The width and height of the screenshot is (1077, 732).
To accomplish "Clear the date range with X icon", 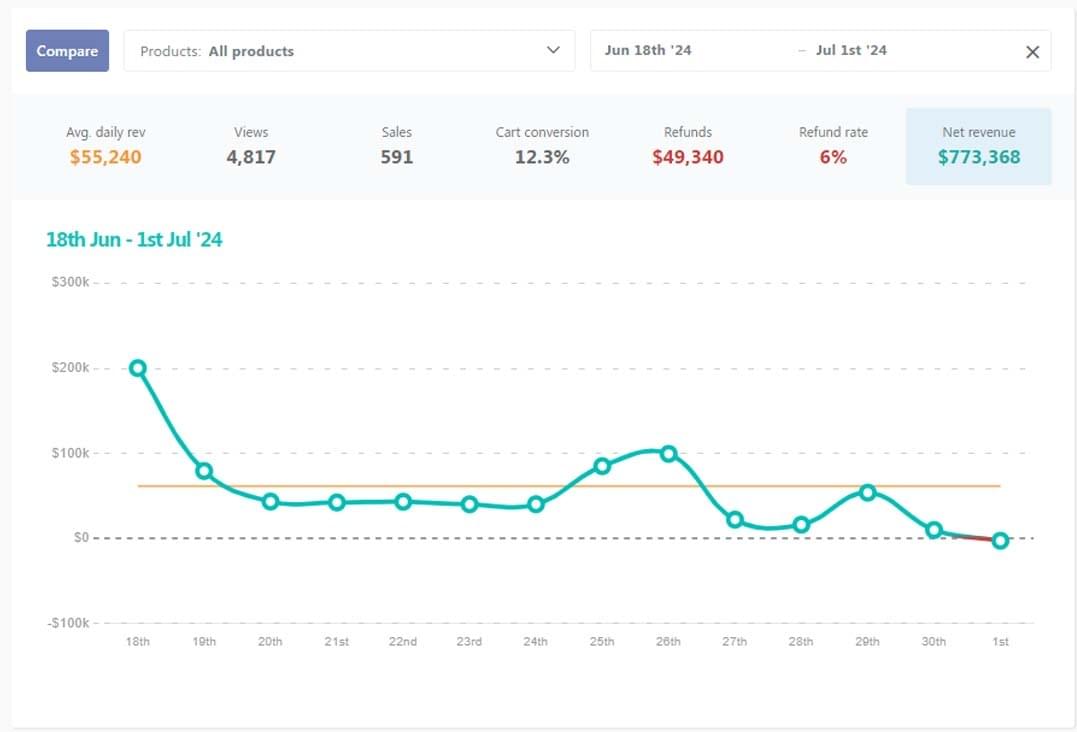I will pyautogui.click(x=1032, y=52).
